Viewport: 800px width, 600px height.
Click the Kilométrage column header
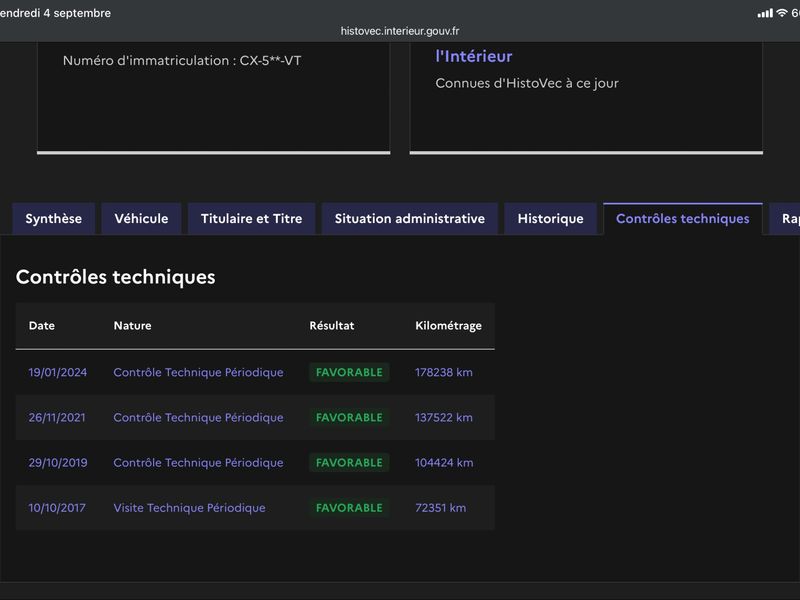448,326
